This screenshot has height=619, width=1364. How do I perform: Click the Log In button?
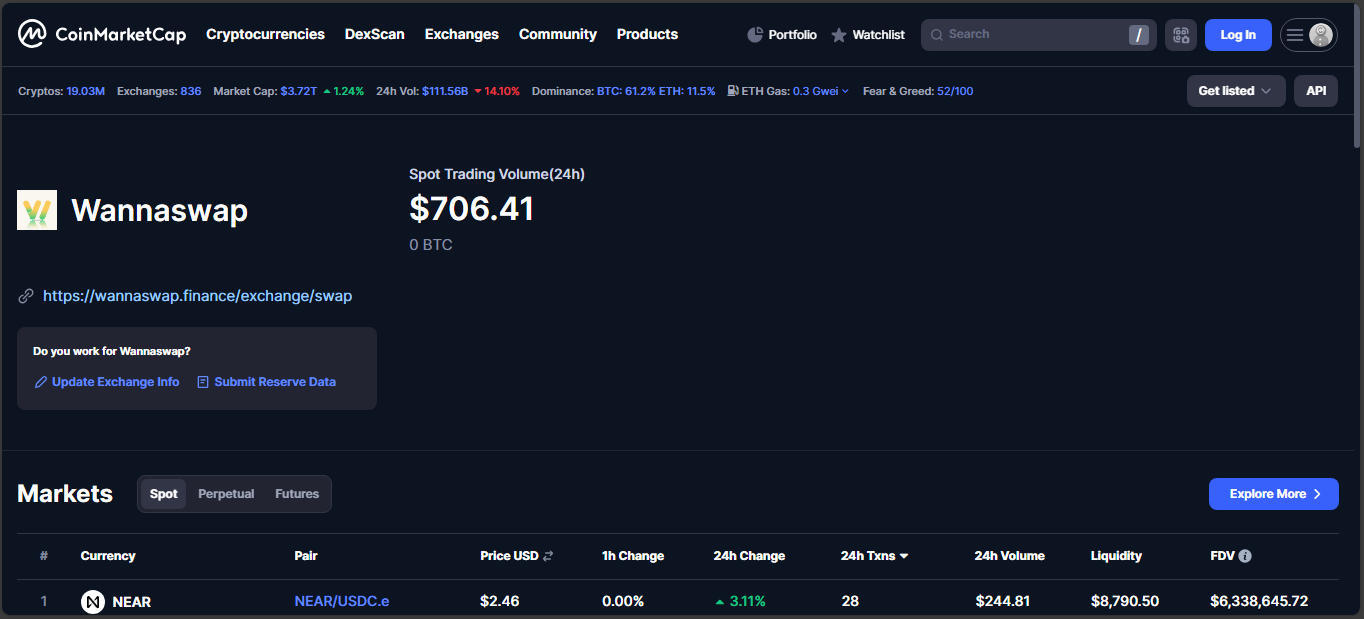click(x=1237, y=35)
